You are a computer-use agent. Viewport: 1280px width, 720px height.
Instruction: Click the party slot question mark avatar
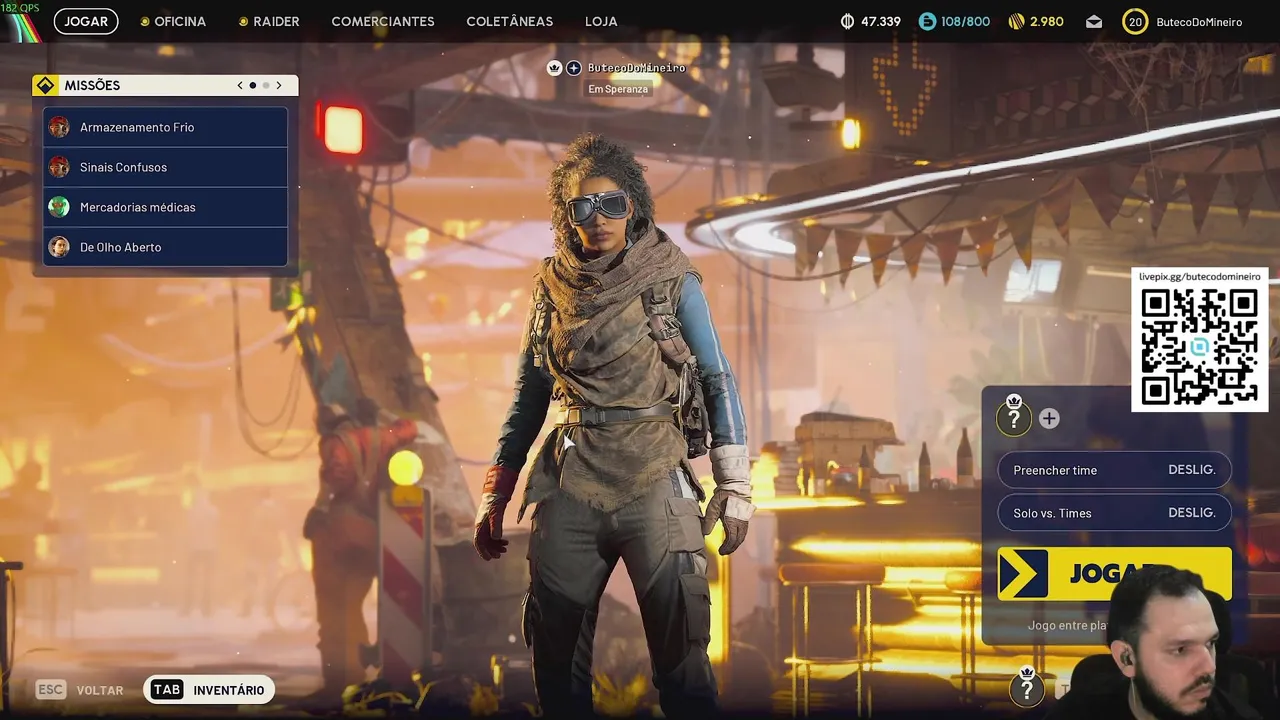[1014, 419]
